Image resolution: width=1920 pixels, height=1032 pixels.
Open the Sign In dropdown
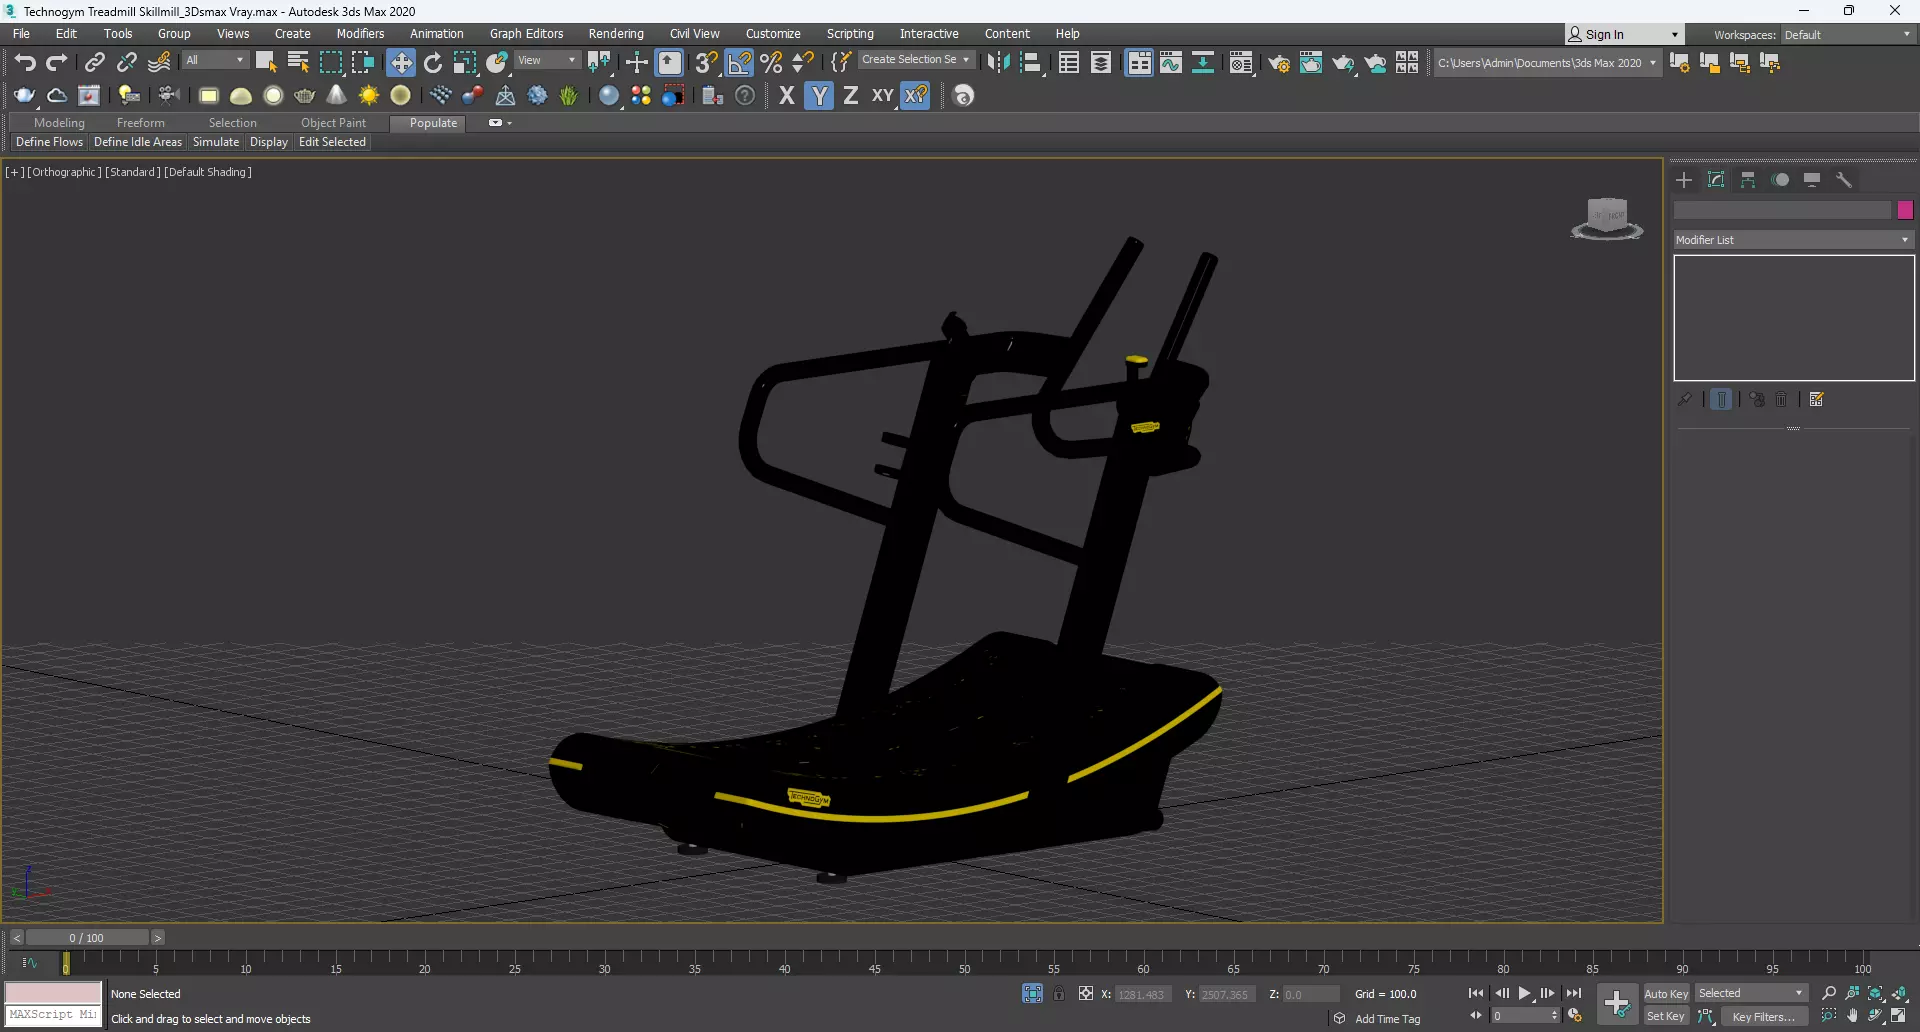click(x=1624, y=35)
